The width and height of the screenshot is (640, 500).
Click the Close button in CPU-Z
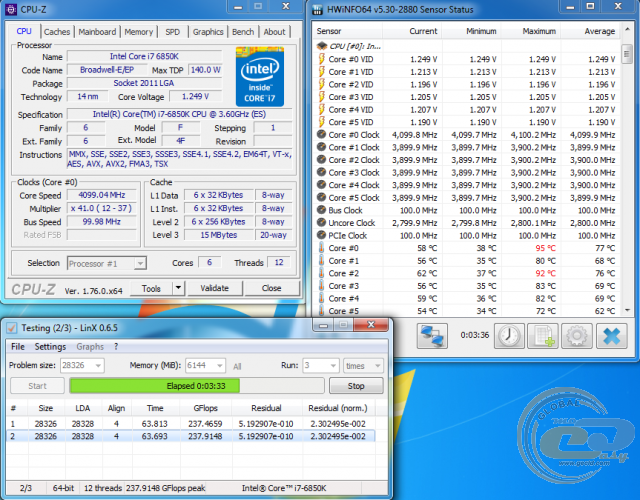click(271, 288)
